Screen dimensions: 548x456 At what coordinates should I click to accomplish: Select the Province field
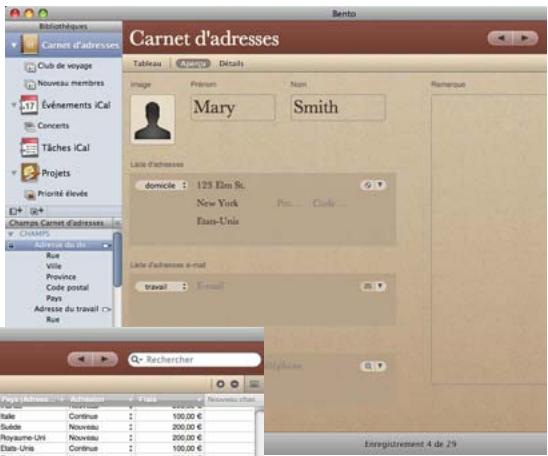tap(61, 277)
